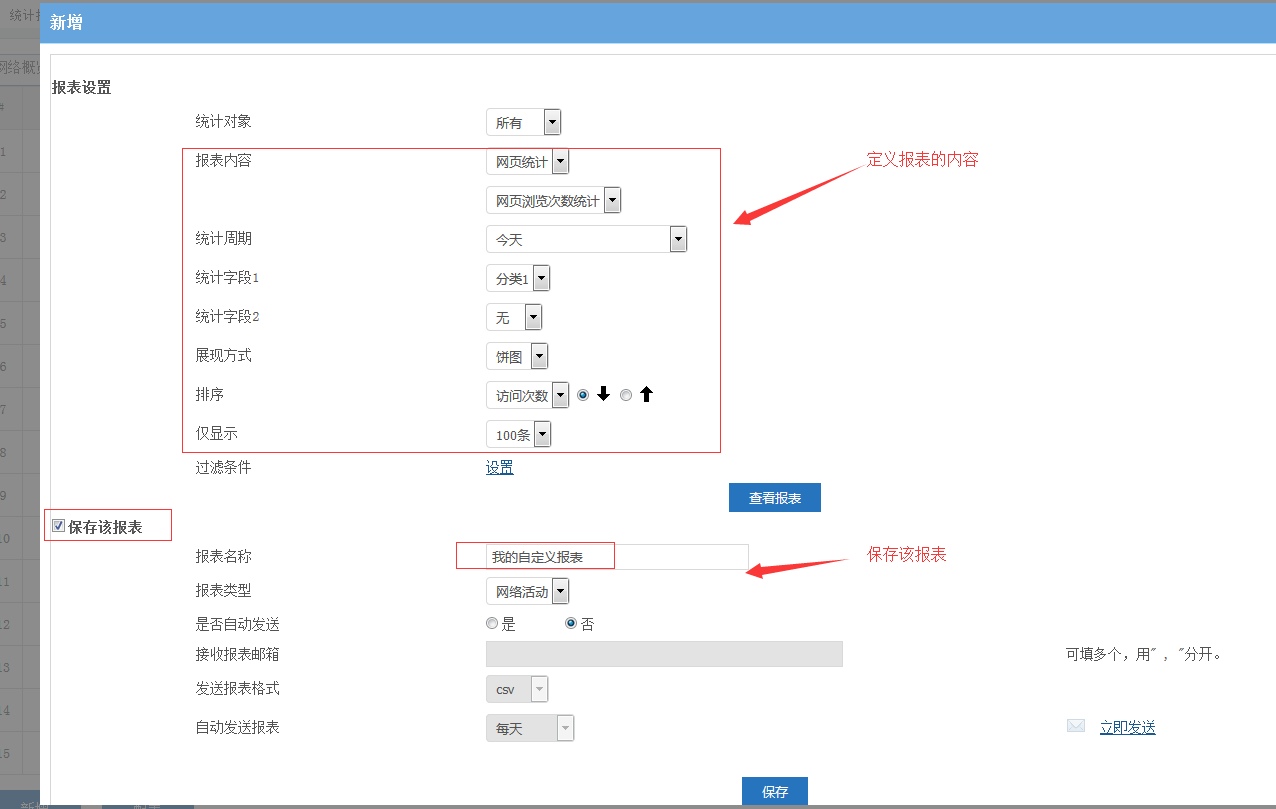Expand the 报表内容 dropdown showing 网页统计

527,162
